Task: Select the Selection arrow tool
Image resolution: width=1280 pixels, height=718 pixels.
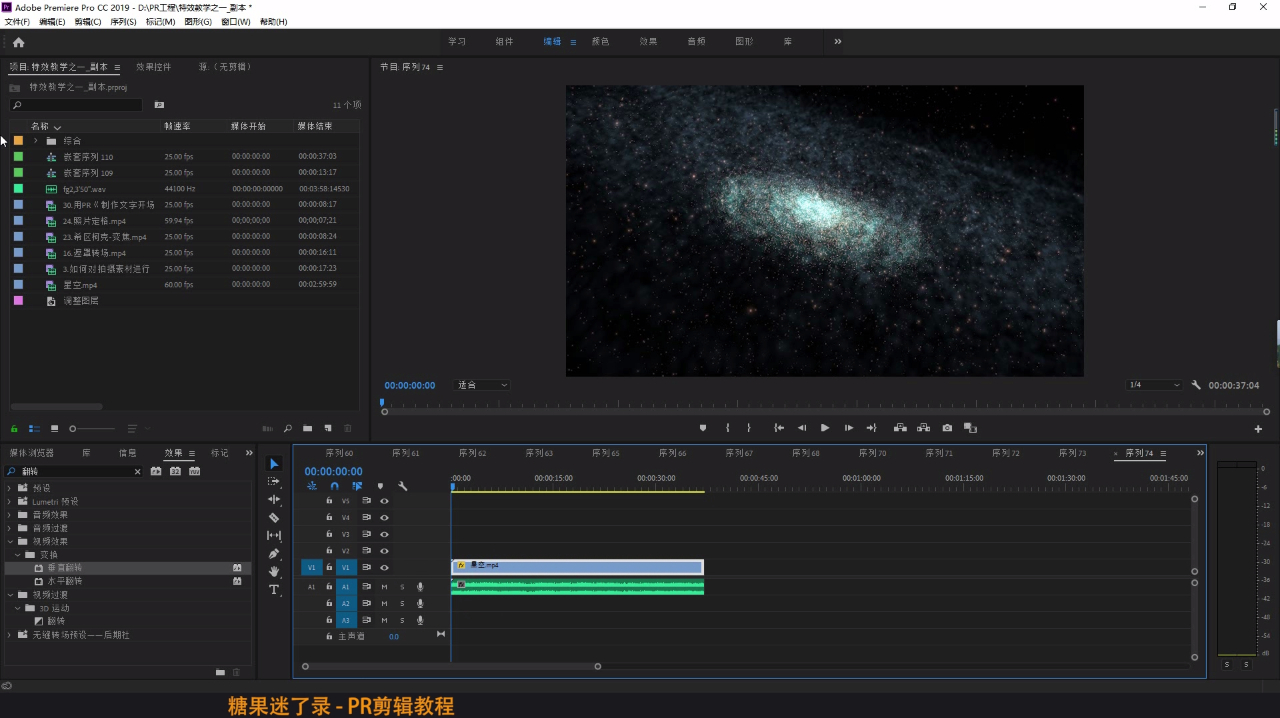Action: pos(274,464)
